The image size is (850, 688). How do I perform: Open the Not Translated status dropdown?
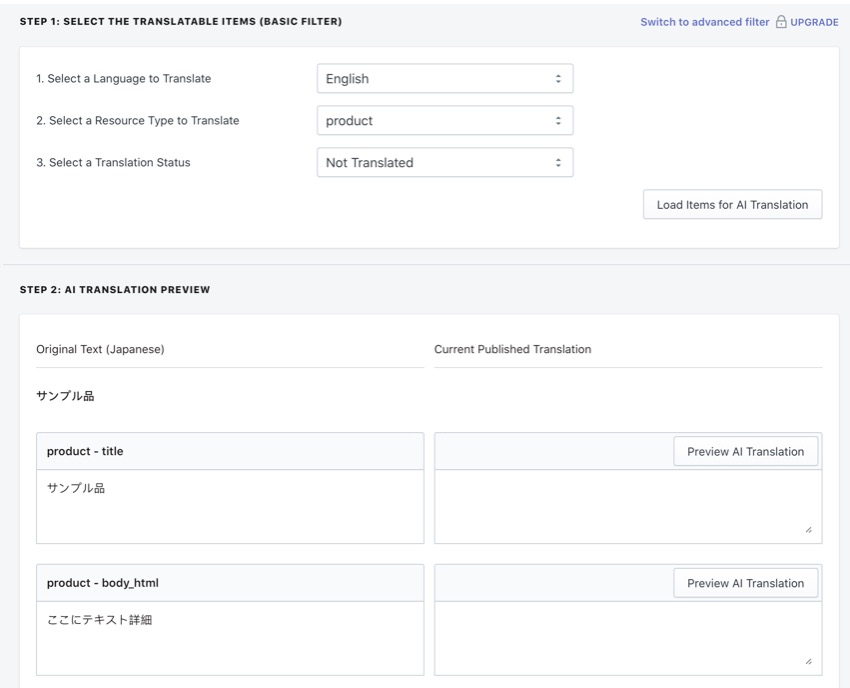coord(445,163)
